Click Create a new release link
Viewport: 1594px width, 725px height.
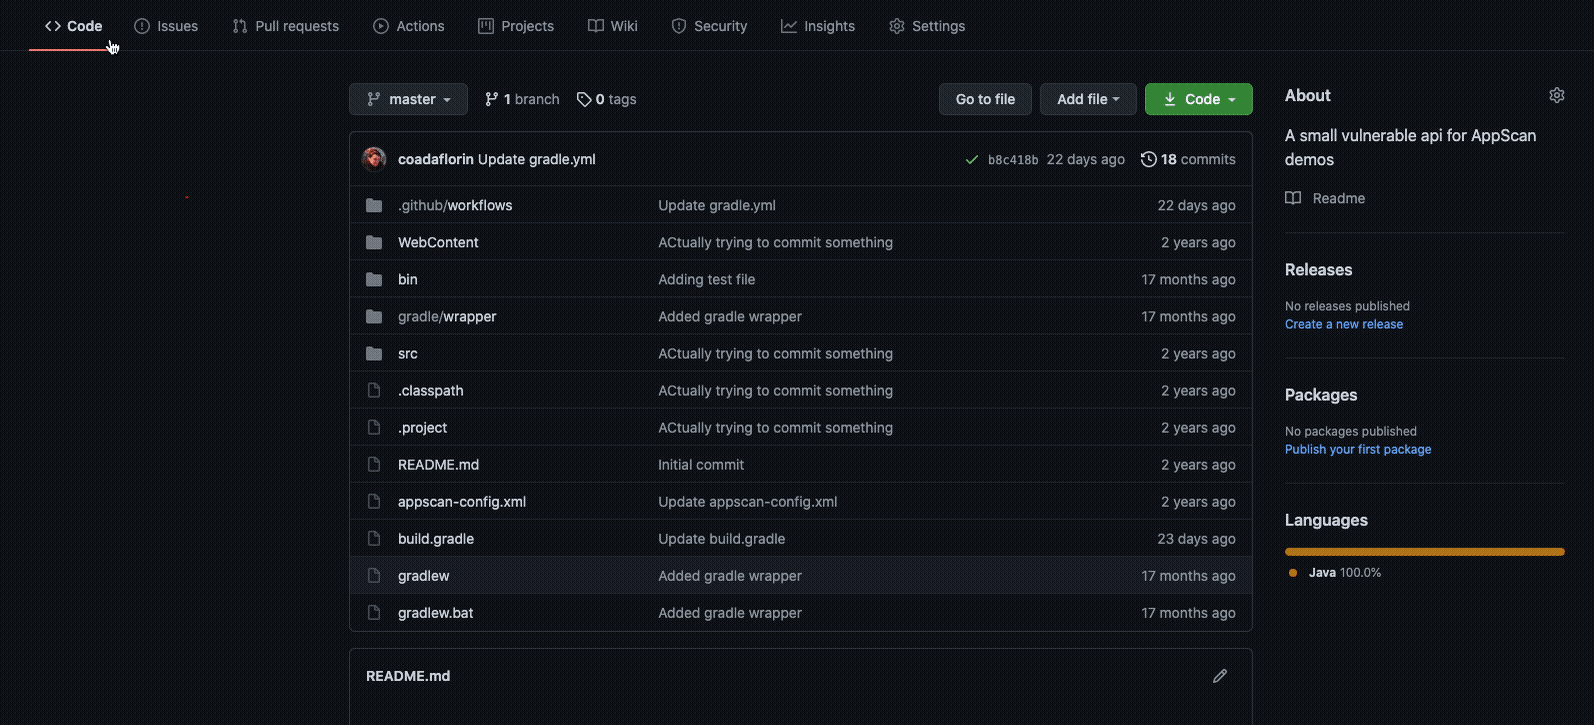click(x=1343, y=325)
